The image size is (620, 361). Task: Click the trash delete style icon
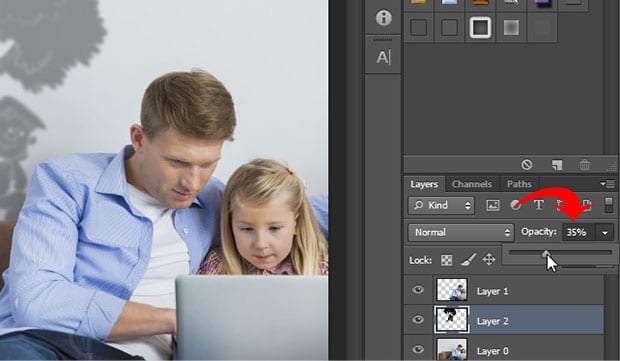(x=585, y=164)
